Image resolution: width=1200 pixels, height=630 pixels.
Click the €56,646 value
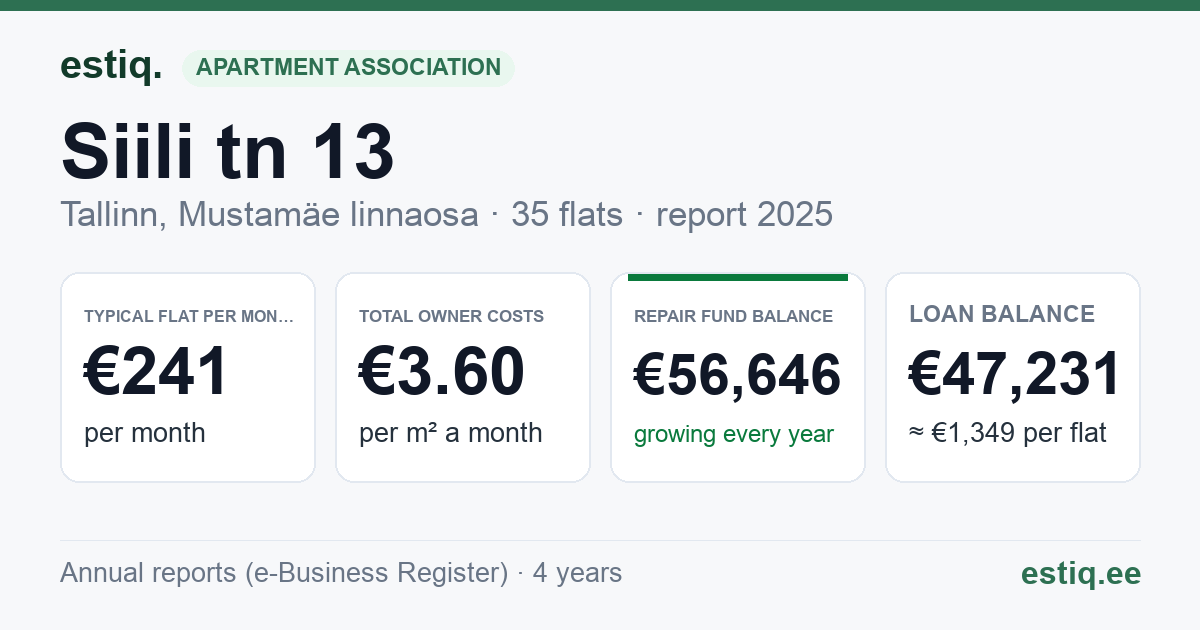(x=737, y=376)
